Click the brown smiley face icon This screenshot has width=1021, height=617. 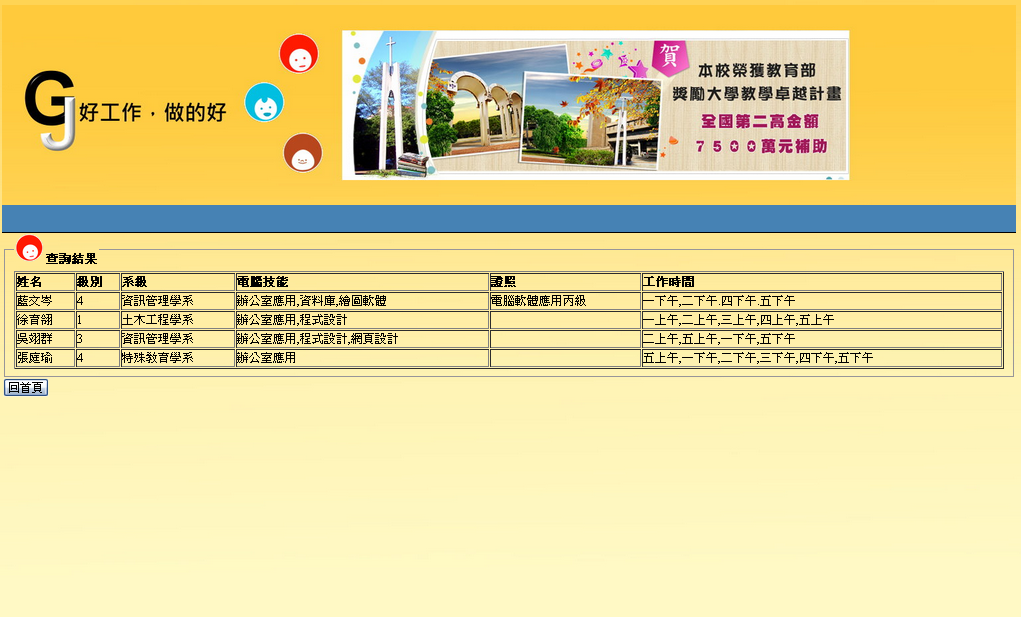(302, 153)
